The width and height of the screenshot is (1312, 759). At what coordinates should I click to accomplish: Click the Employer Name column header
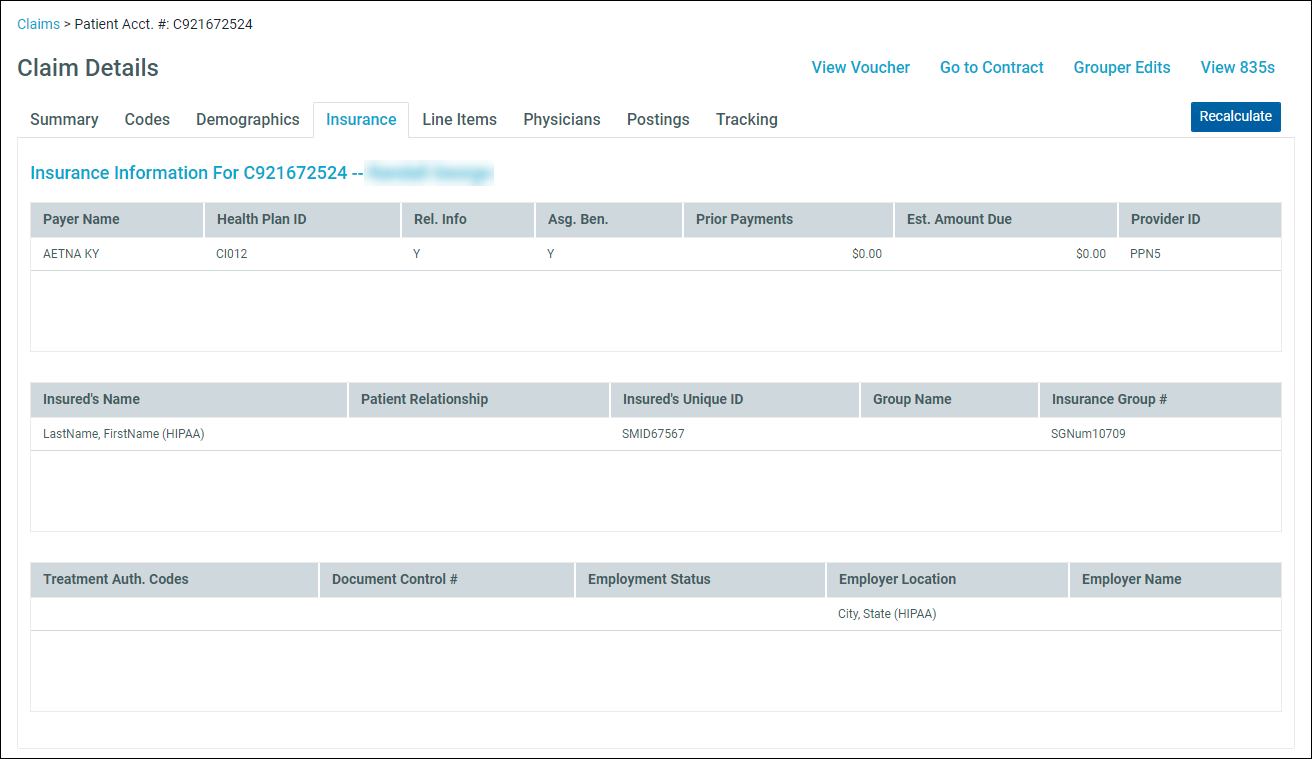click(x=1175, y=580)
